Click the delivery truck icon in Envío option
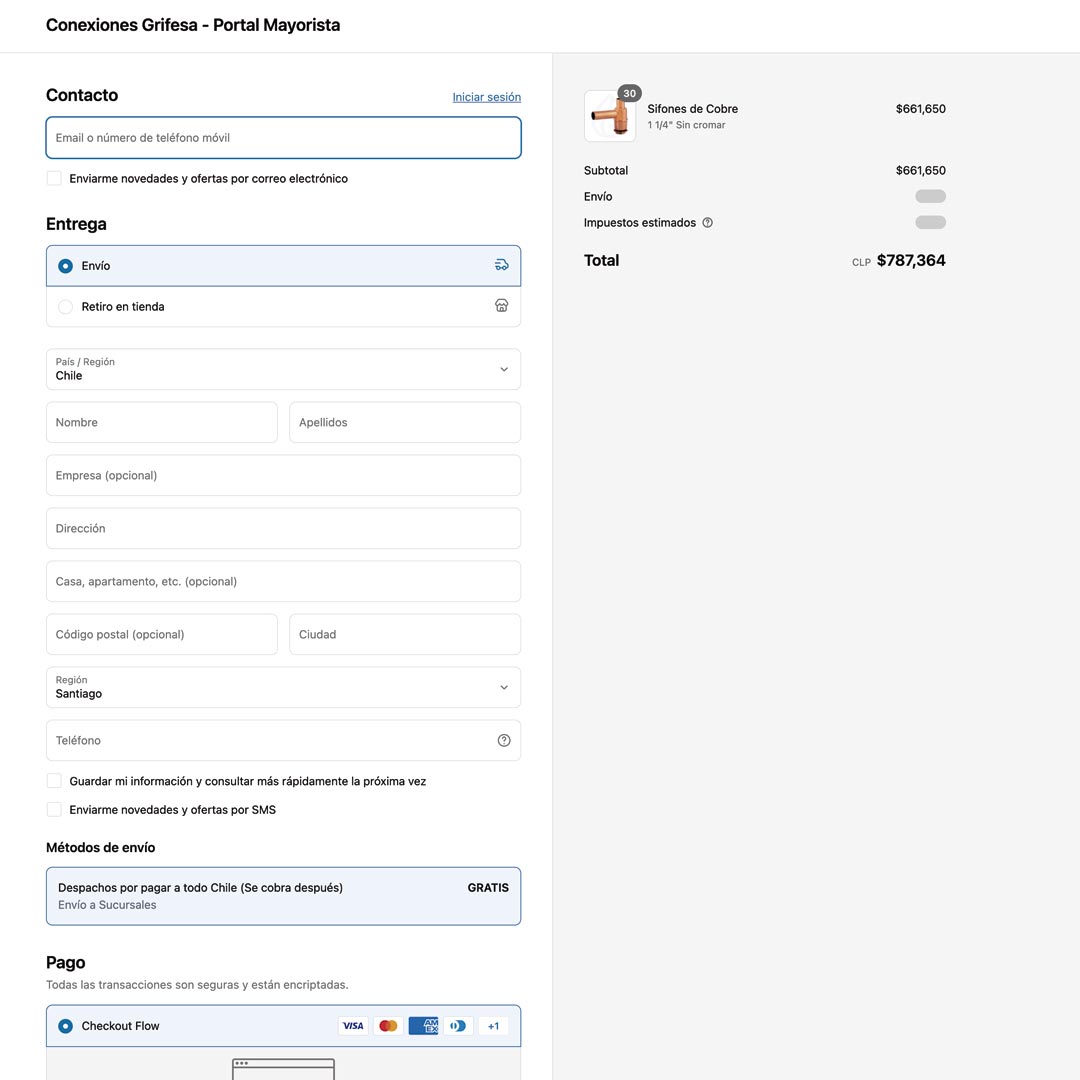The image size is (1080, 1080). [x=502, y=265]
